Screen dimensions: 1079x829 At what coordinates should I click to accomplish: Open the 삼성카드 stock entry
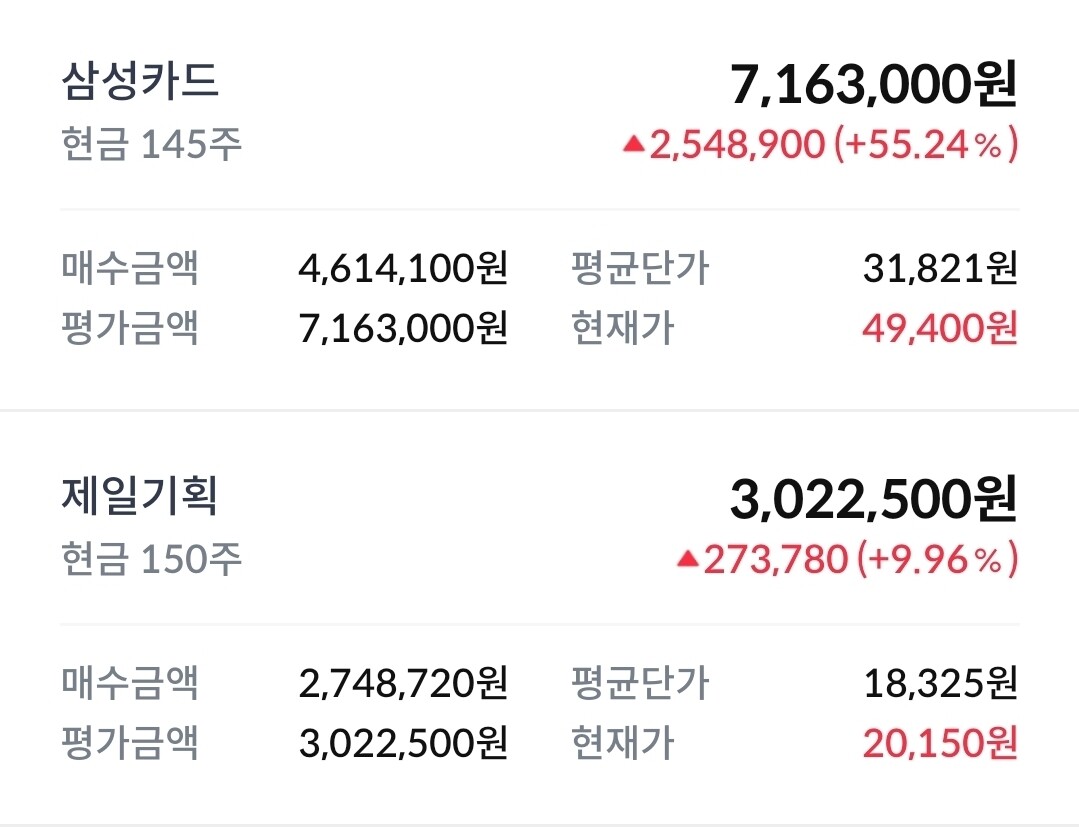point(140,82)
